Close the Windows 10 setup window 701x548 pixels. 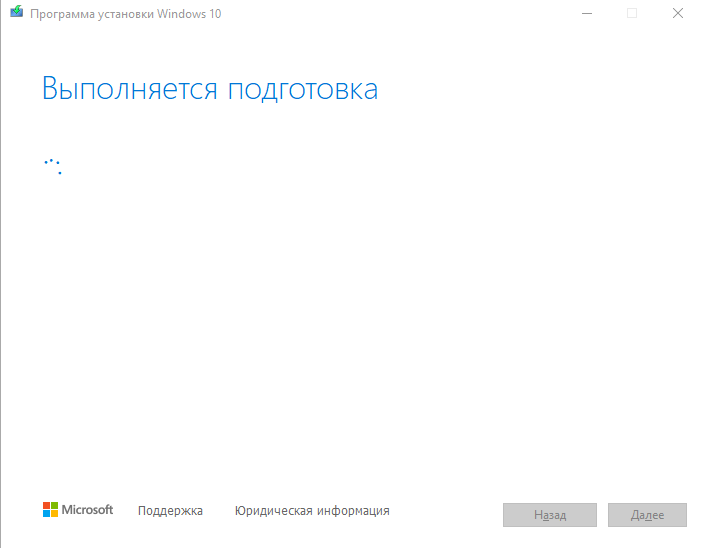pyautogui.click(x=678, y=13)
